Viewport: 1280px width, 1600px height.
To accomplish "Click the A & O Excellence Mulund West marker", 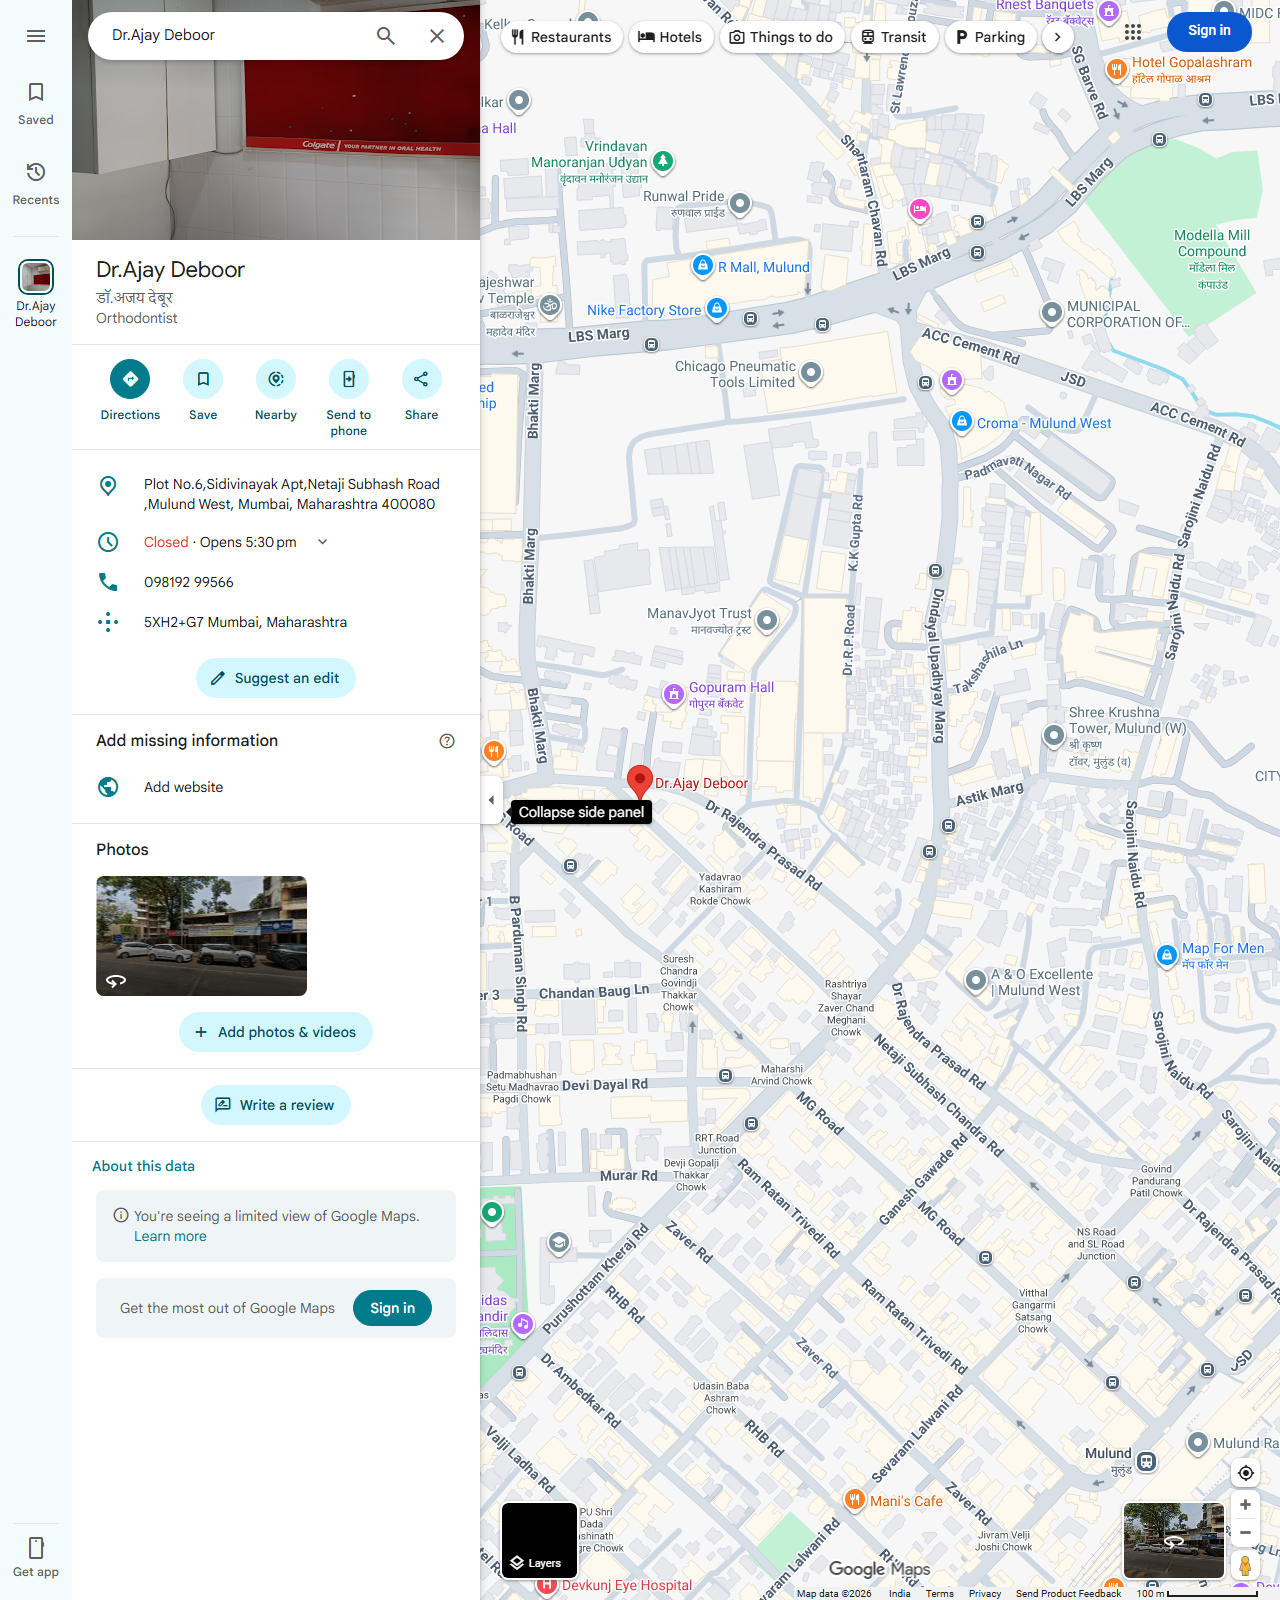I will click(976, 981).
